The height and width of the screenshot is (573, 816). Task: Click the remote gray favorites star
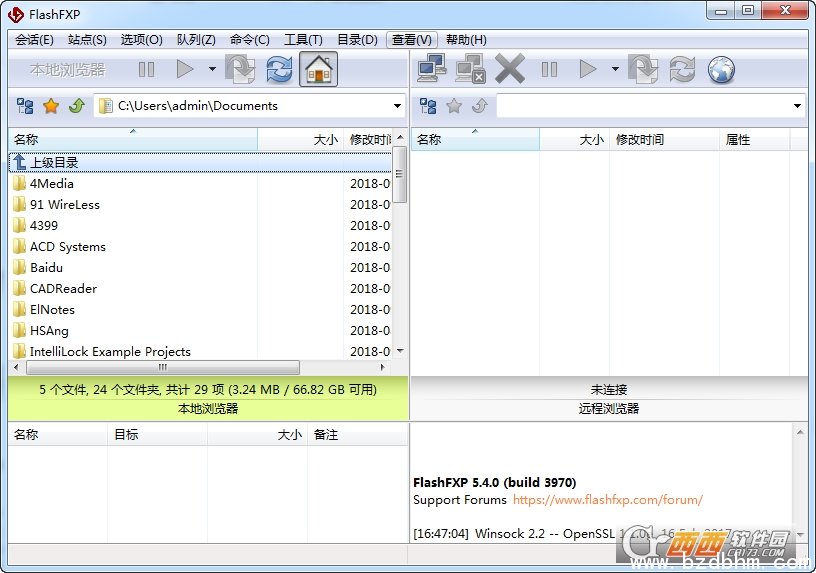(x=454, y=106)
